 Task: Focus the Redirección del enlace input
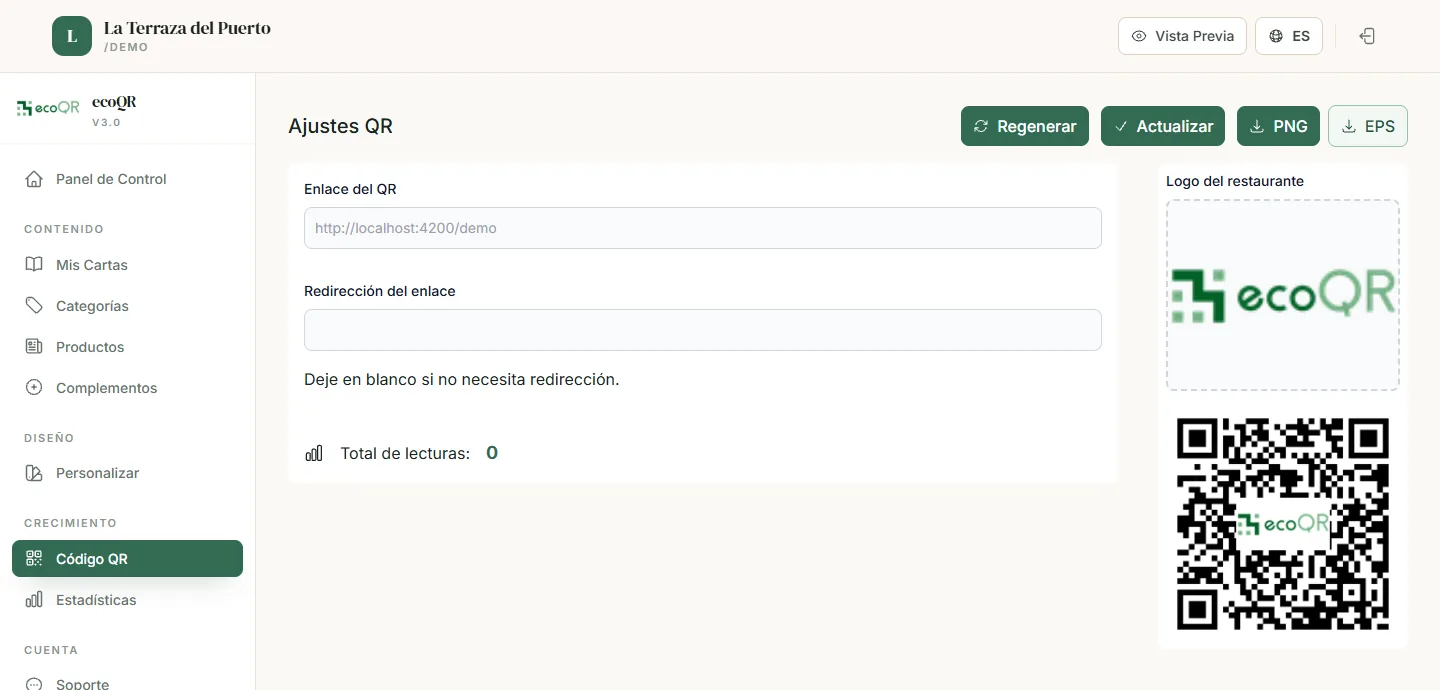[703, 330]
